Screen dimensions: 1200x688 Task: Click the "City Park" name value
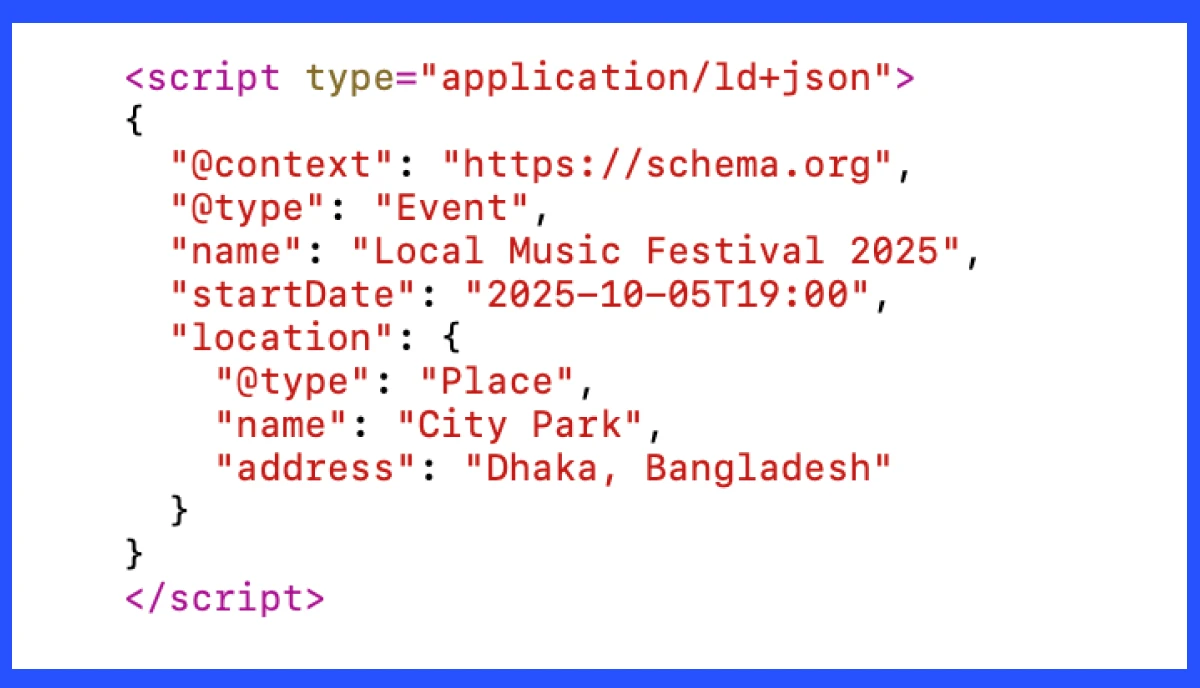point(520,425)
